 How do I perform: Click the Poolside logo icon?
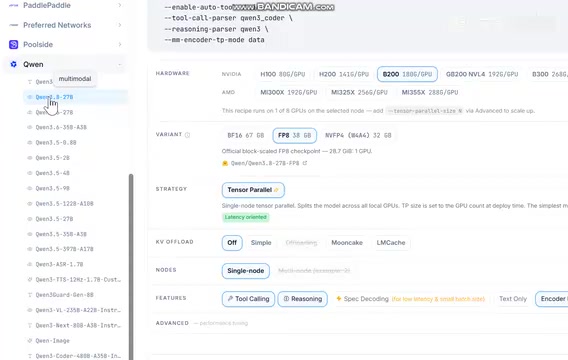pos(13,45)
